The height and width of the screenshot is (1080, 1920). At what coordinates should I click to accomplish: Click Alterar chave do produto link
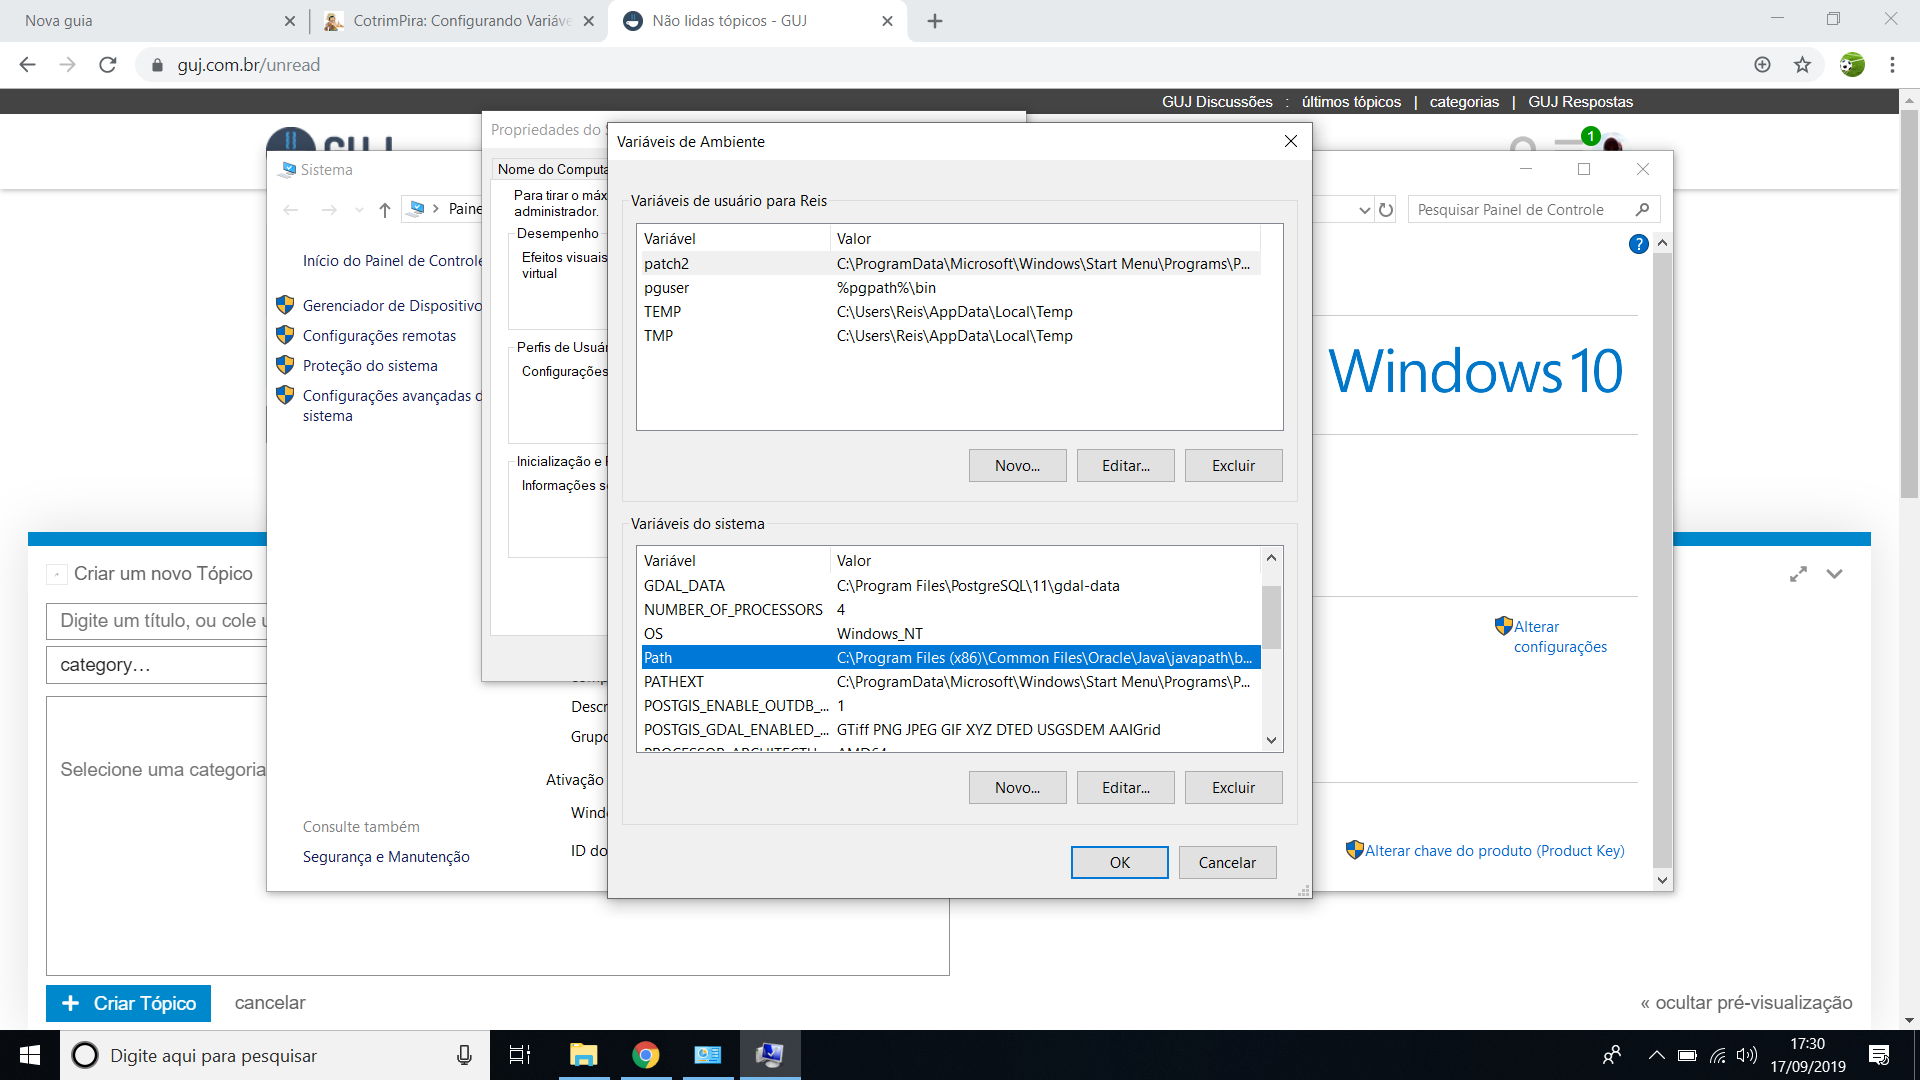click(1494, 851)
